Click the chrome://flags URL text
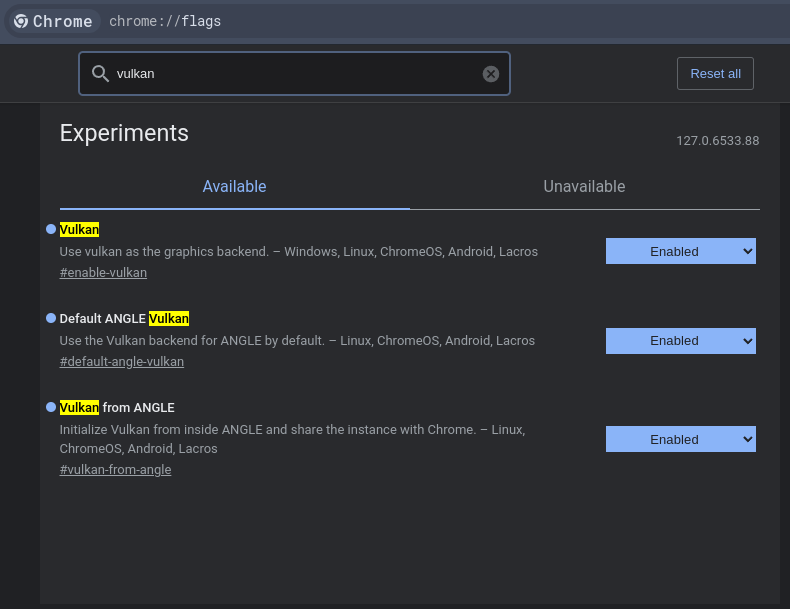The image size is (790, 609). coord(165,21)
